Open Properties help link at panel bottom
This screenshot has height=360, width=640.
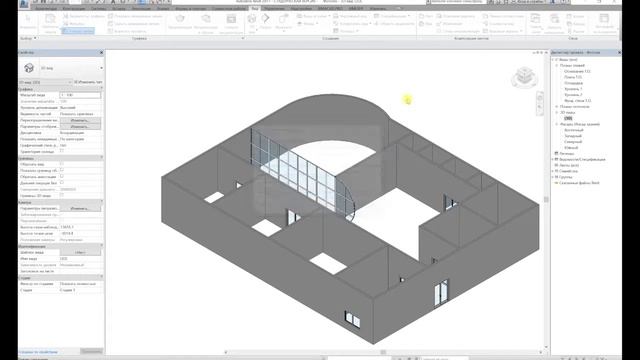click(x=38, y=351)
